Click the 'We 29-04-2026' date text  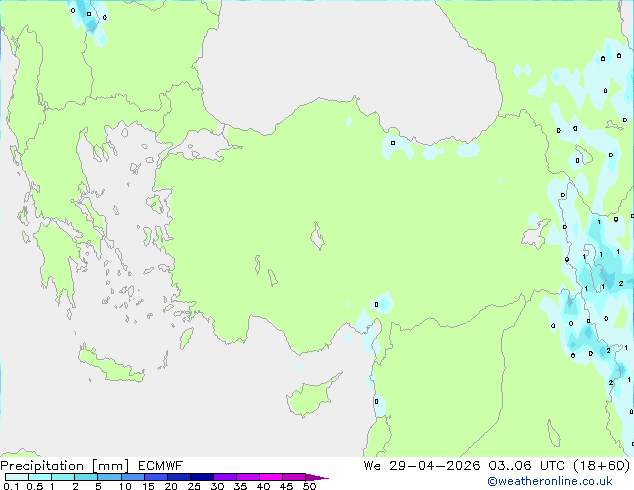click(422, 466)
